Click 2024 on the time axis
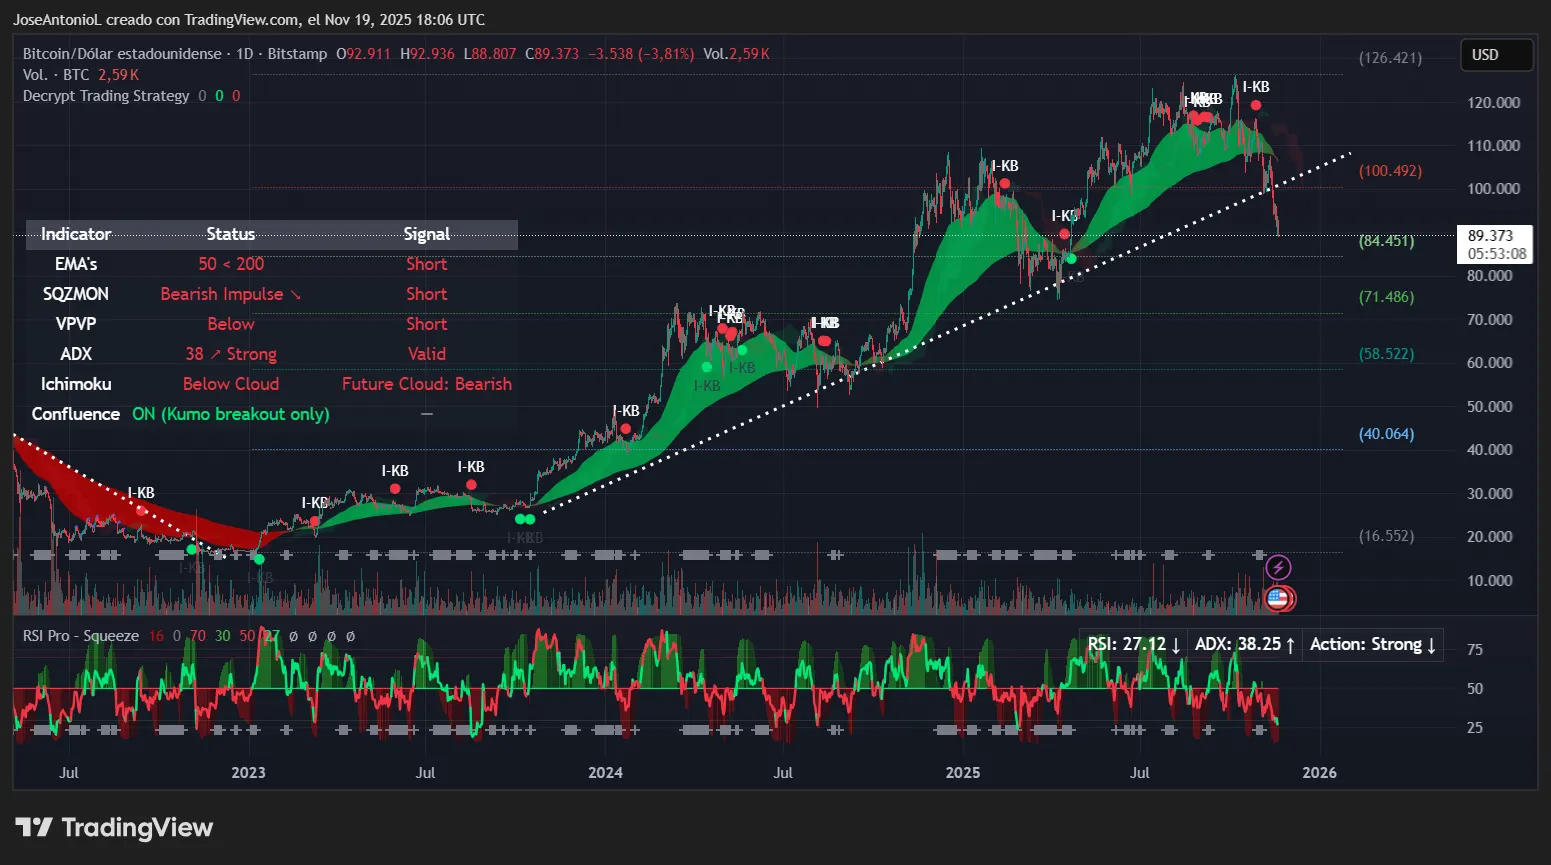 [x=605, y=772]
